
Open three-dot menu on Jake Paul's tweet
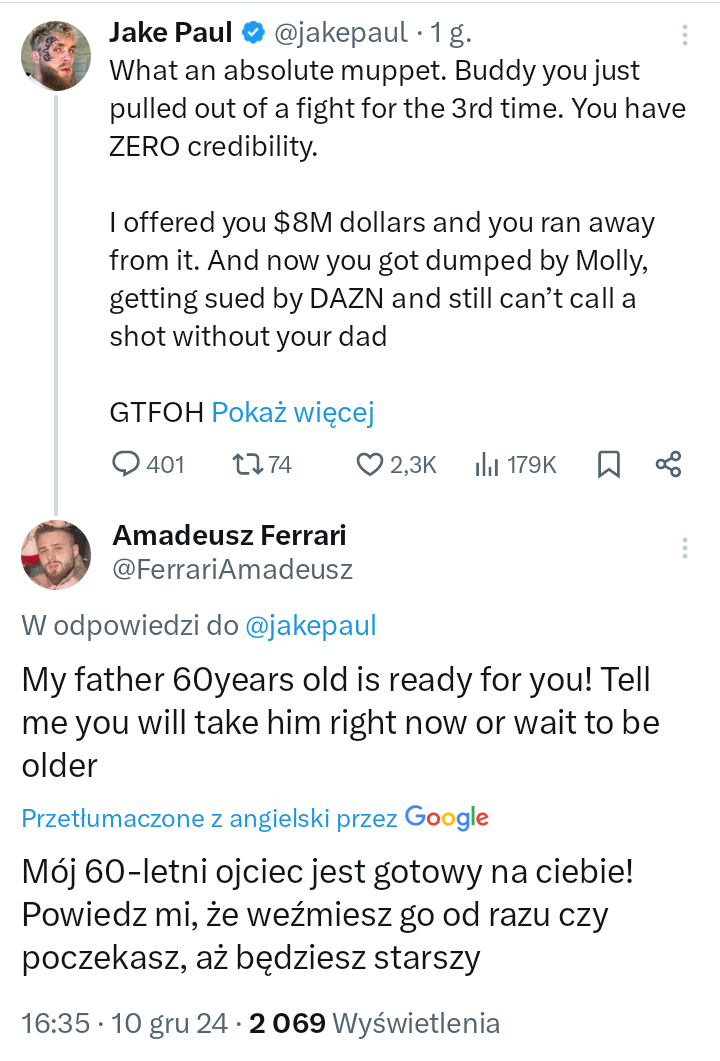(685, 35)
